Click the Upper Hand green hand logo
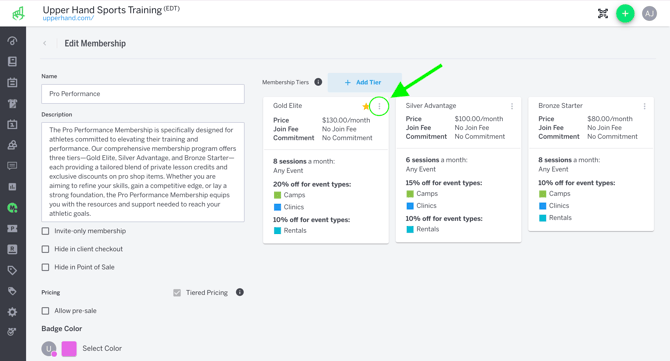The image size is (670, 361). pos(18,14)
